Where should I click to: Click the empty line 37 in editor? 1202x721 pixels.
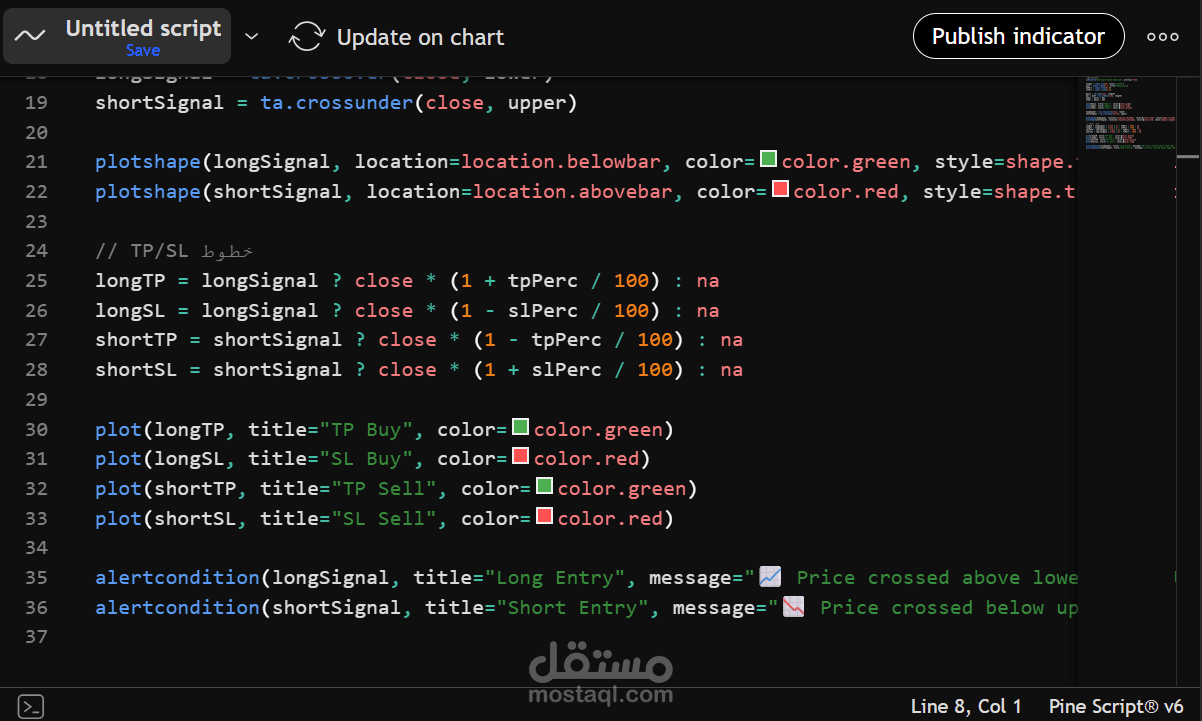click(x=585, y=637)
